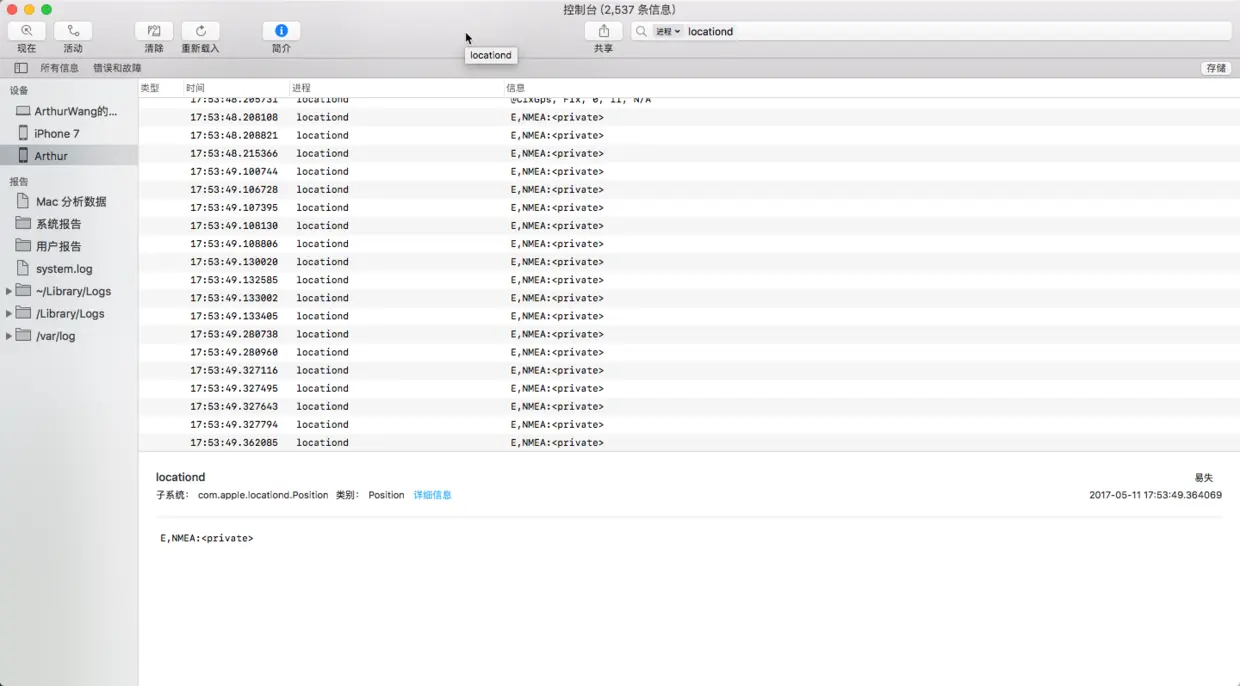Select log row at 17:53:49.107395
1240x686 pixels.
click(689, 207)
